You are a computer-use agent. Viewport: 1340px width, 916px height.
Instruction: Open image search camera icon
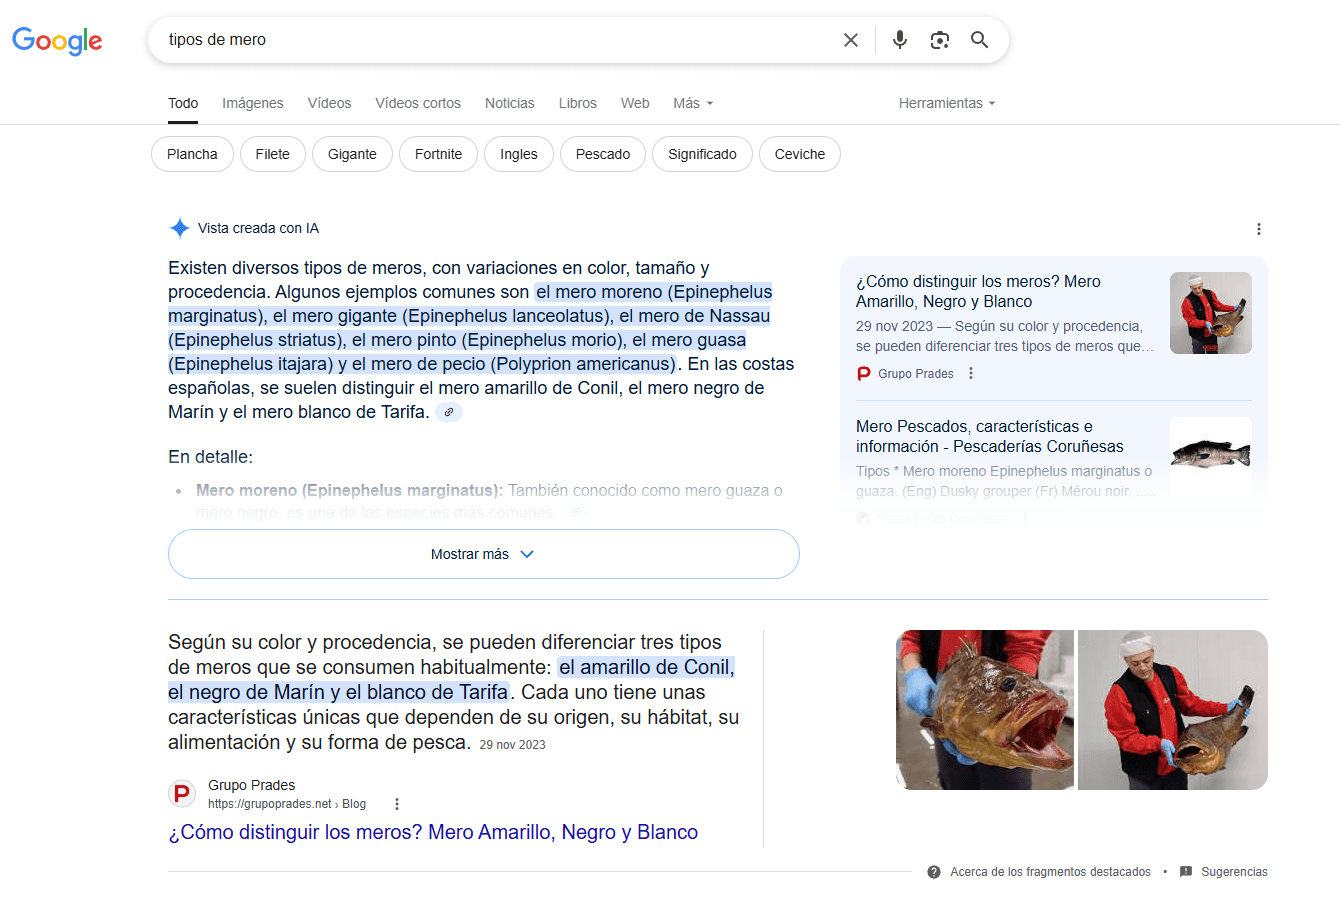[x=940, y=40]
